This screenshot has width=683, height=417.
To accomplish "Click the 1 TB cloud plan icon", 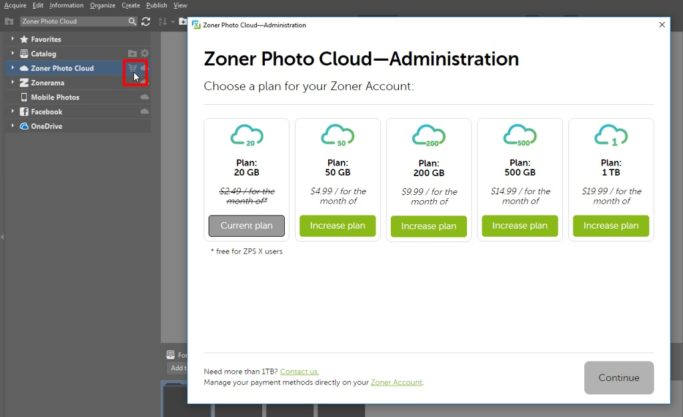I will 611,135.
